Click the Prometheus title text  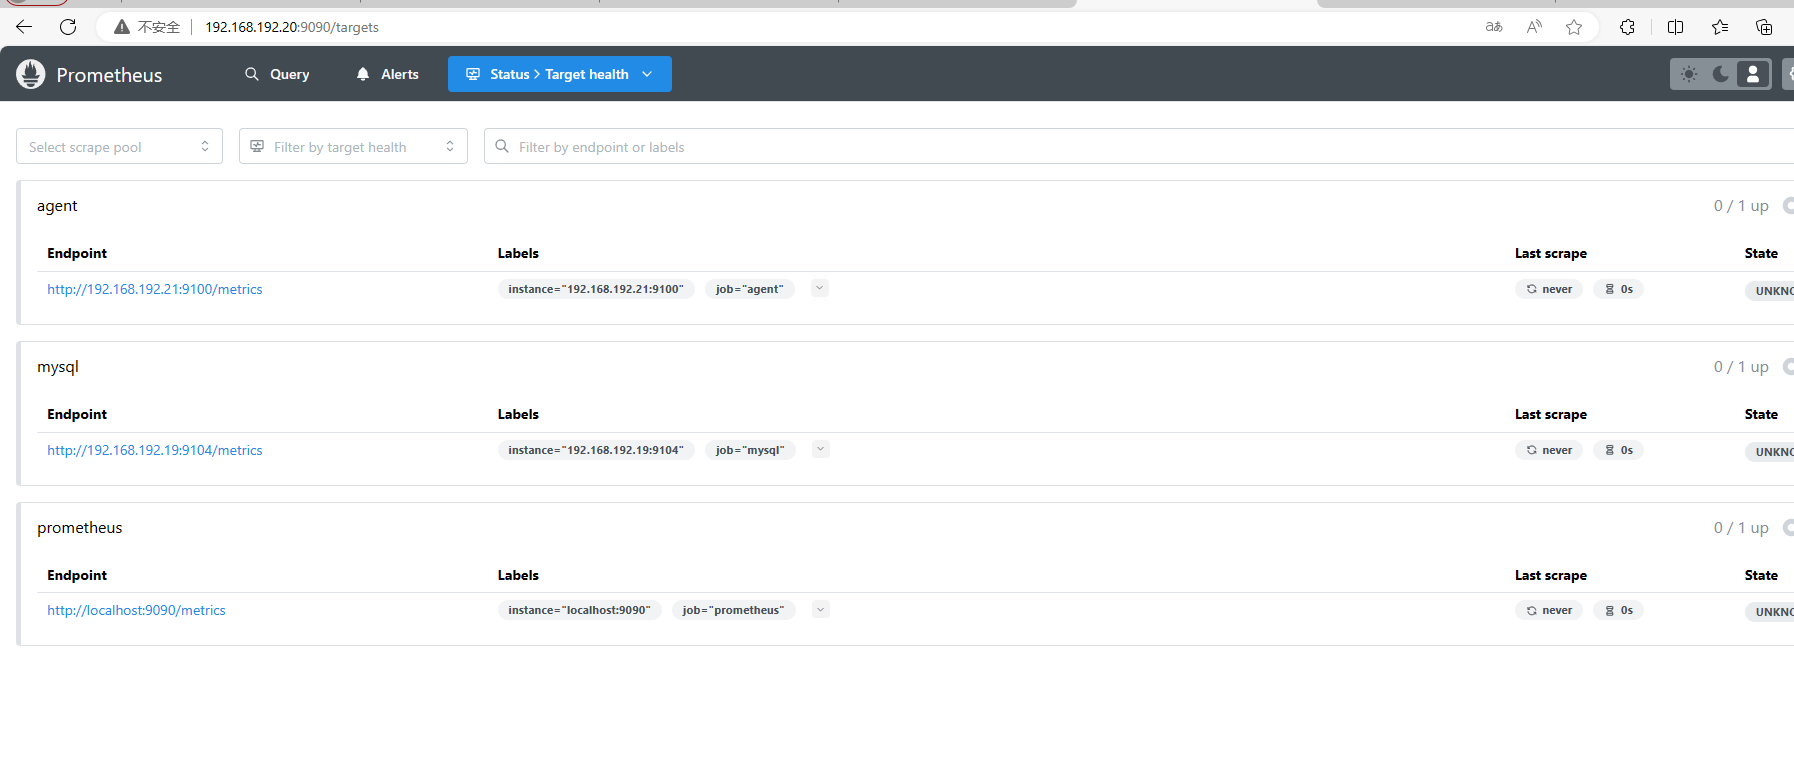coord(109,75)
